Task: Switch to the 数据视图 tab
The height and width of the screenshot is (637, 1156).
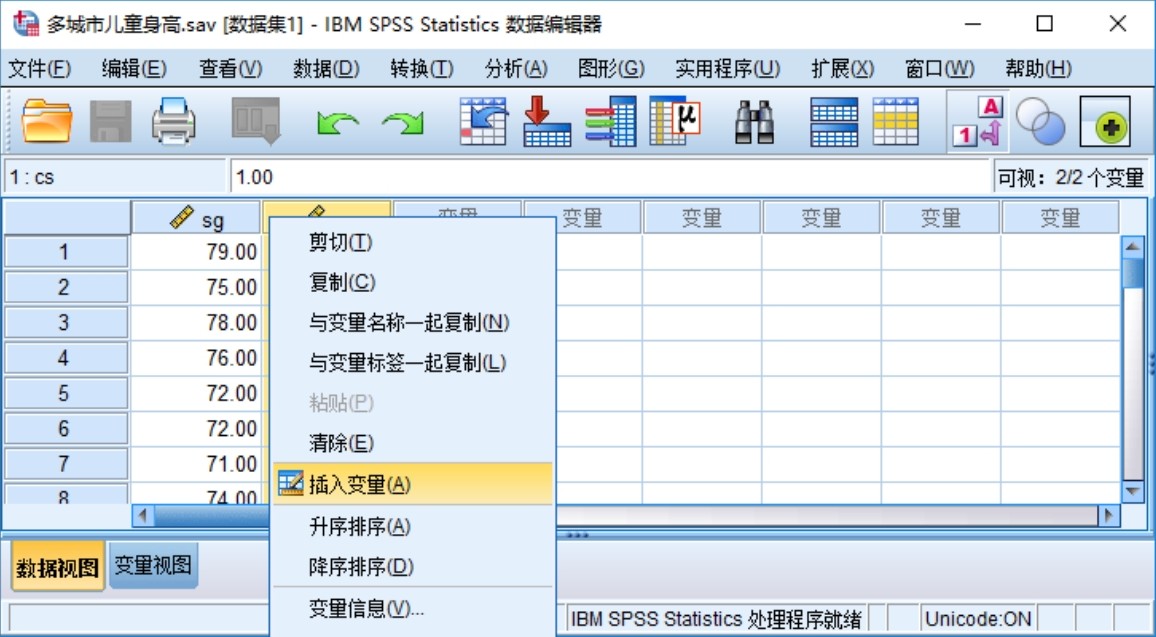Action: [x=58, y=568]
